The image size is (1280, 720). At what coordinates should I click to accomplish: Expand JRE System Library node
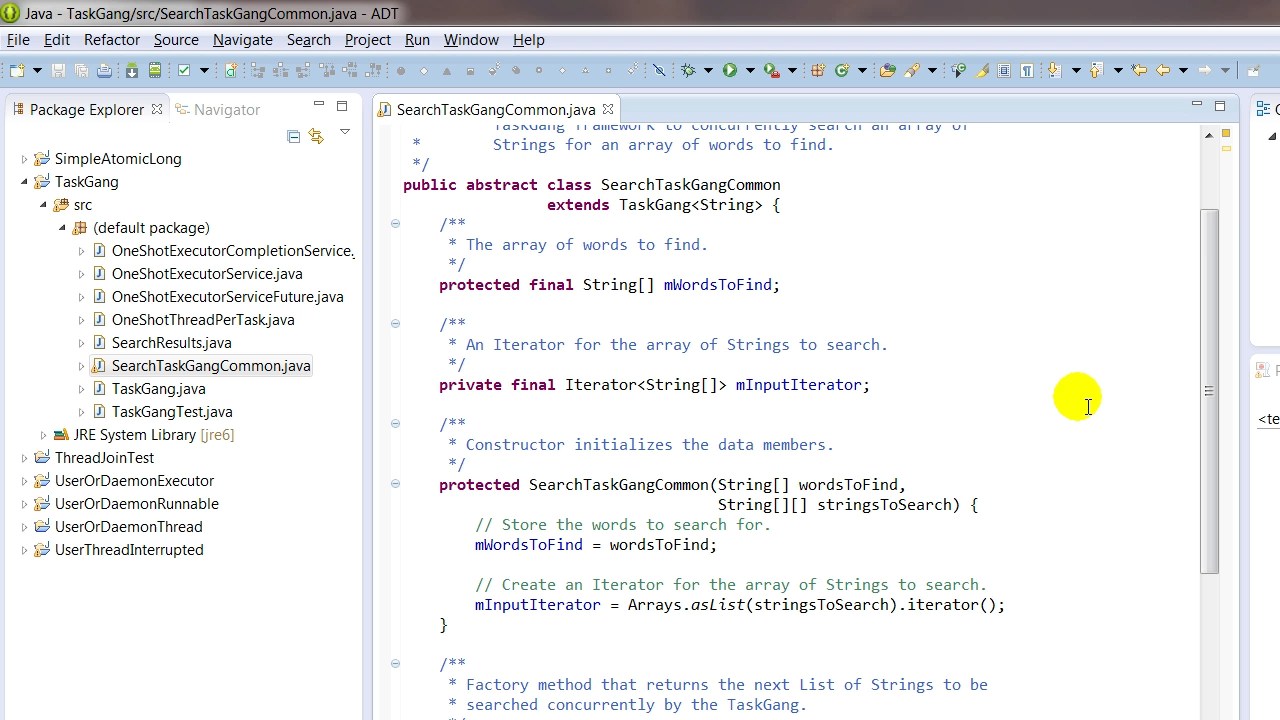coord(43,435)
